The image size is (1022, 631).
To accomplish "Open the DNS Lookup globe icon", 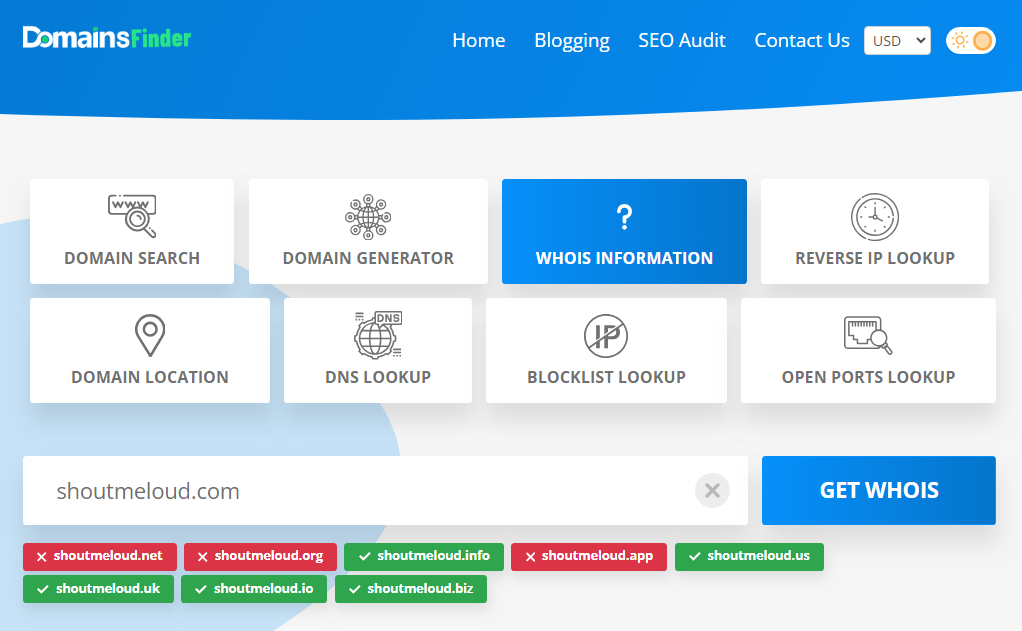I will click(x=378, y=335).
